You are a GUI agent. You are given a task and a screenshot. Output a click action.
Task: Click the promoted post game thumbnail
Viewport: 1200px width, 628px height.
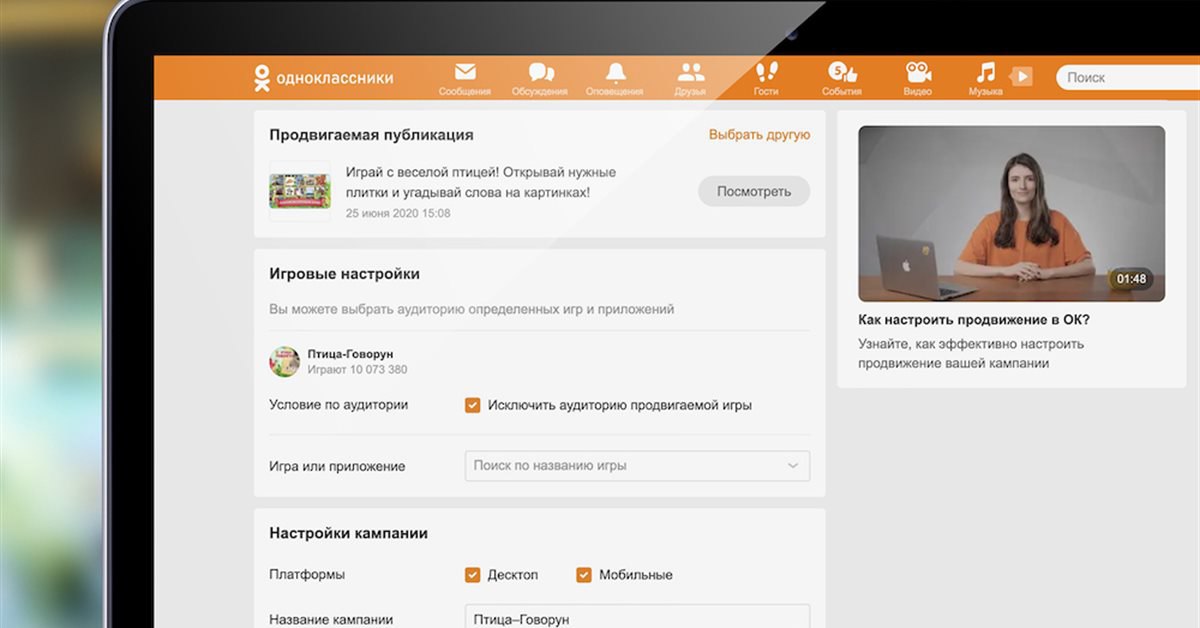[300, 191]
